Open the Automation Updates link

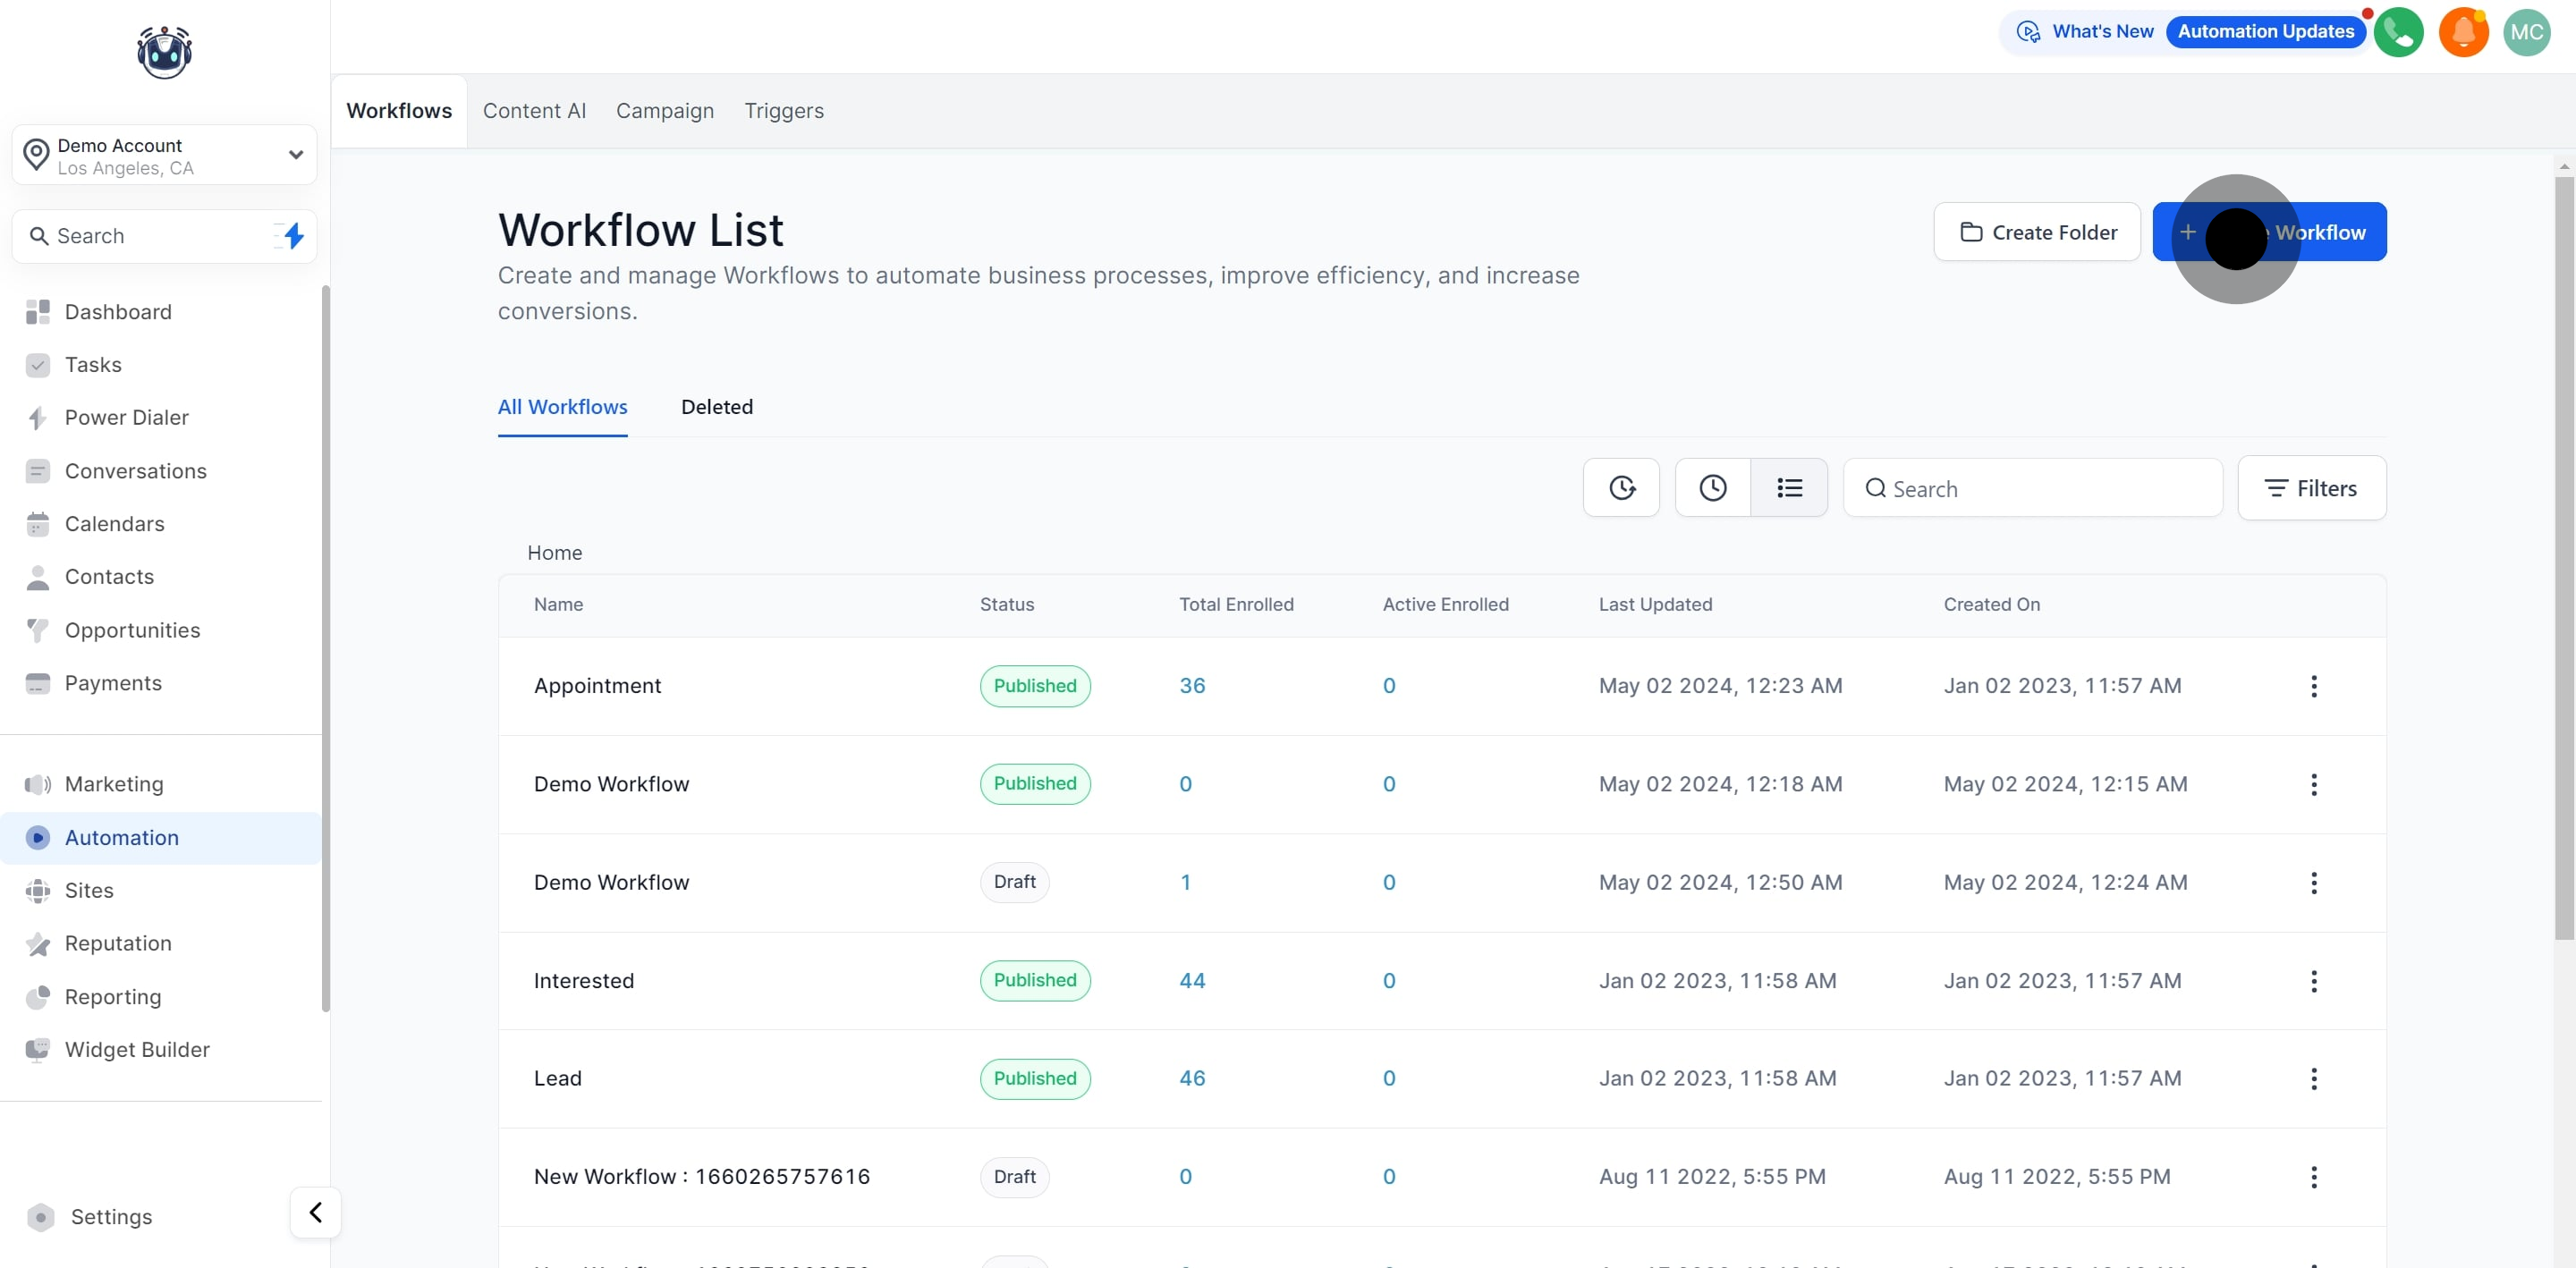point(2265,31)
